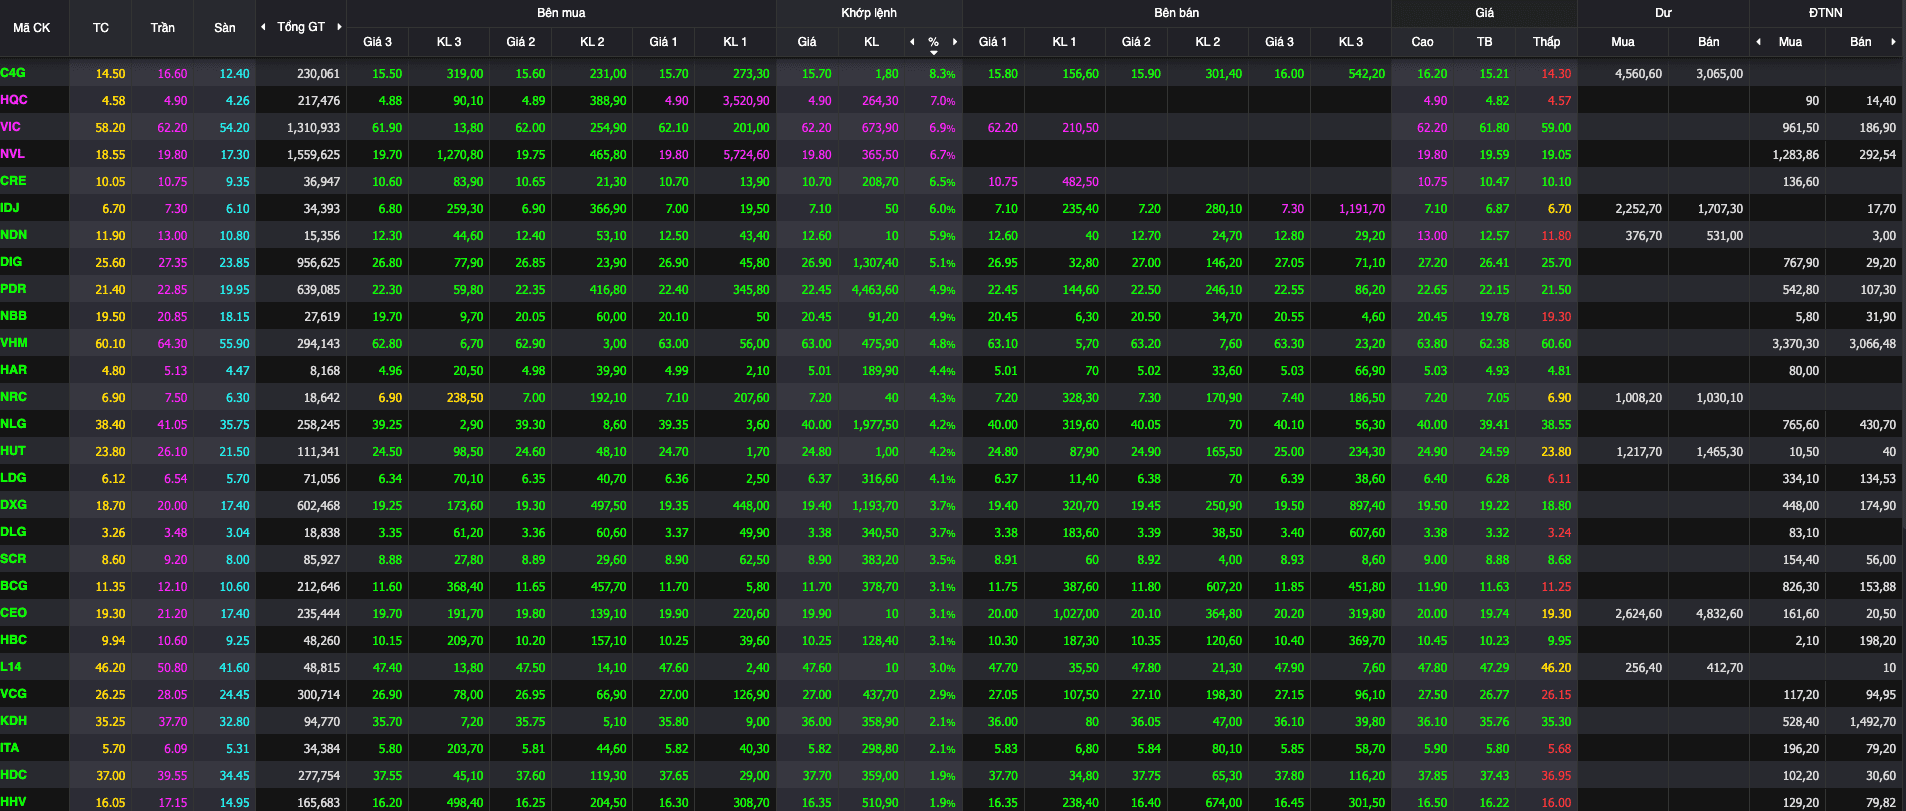Open the IDJ stock symbol
The height and width of the screenshot is (811, 1906).
[10, 208]
